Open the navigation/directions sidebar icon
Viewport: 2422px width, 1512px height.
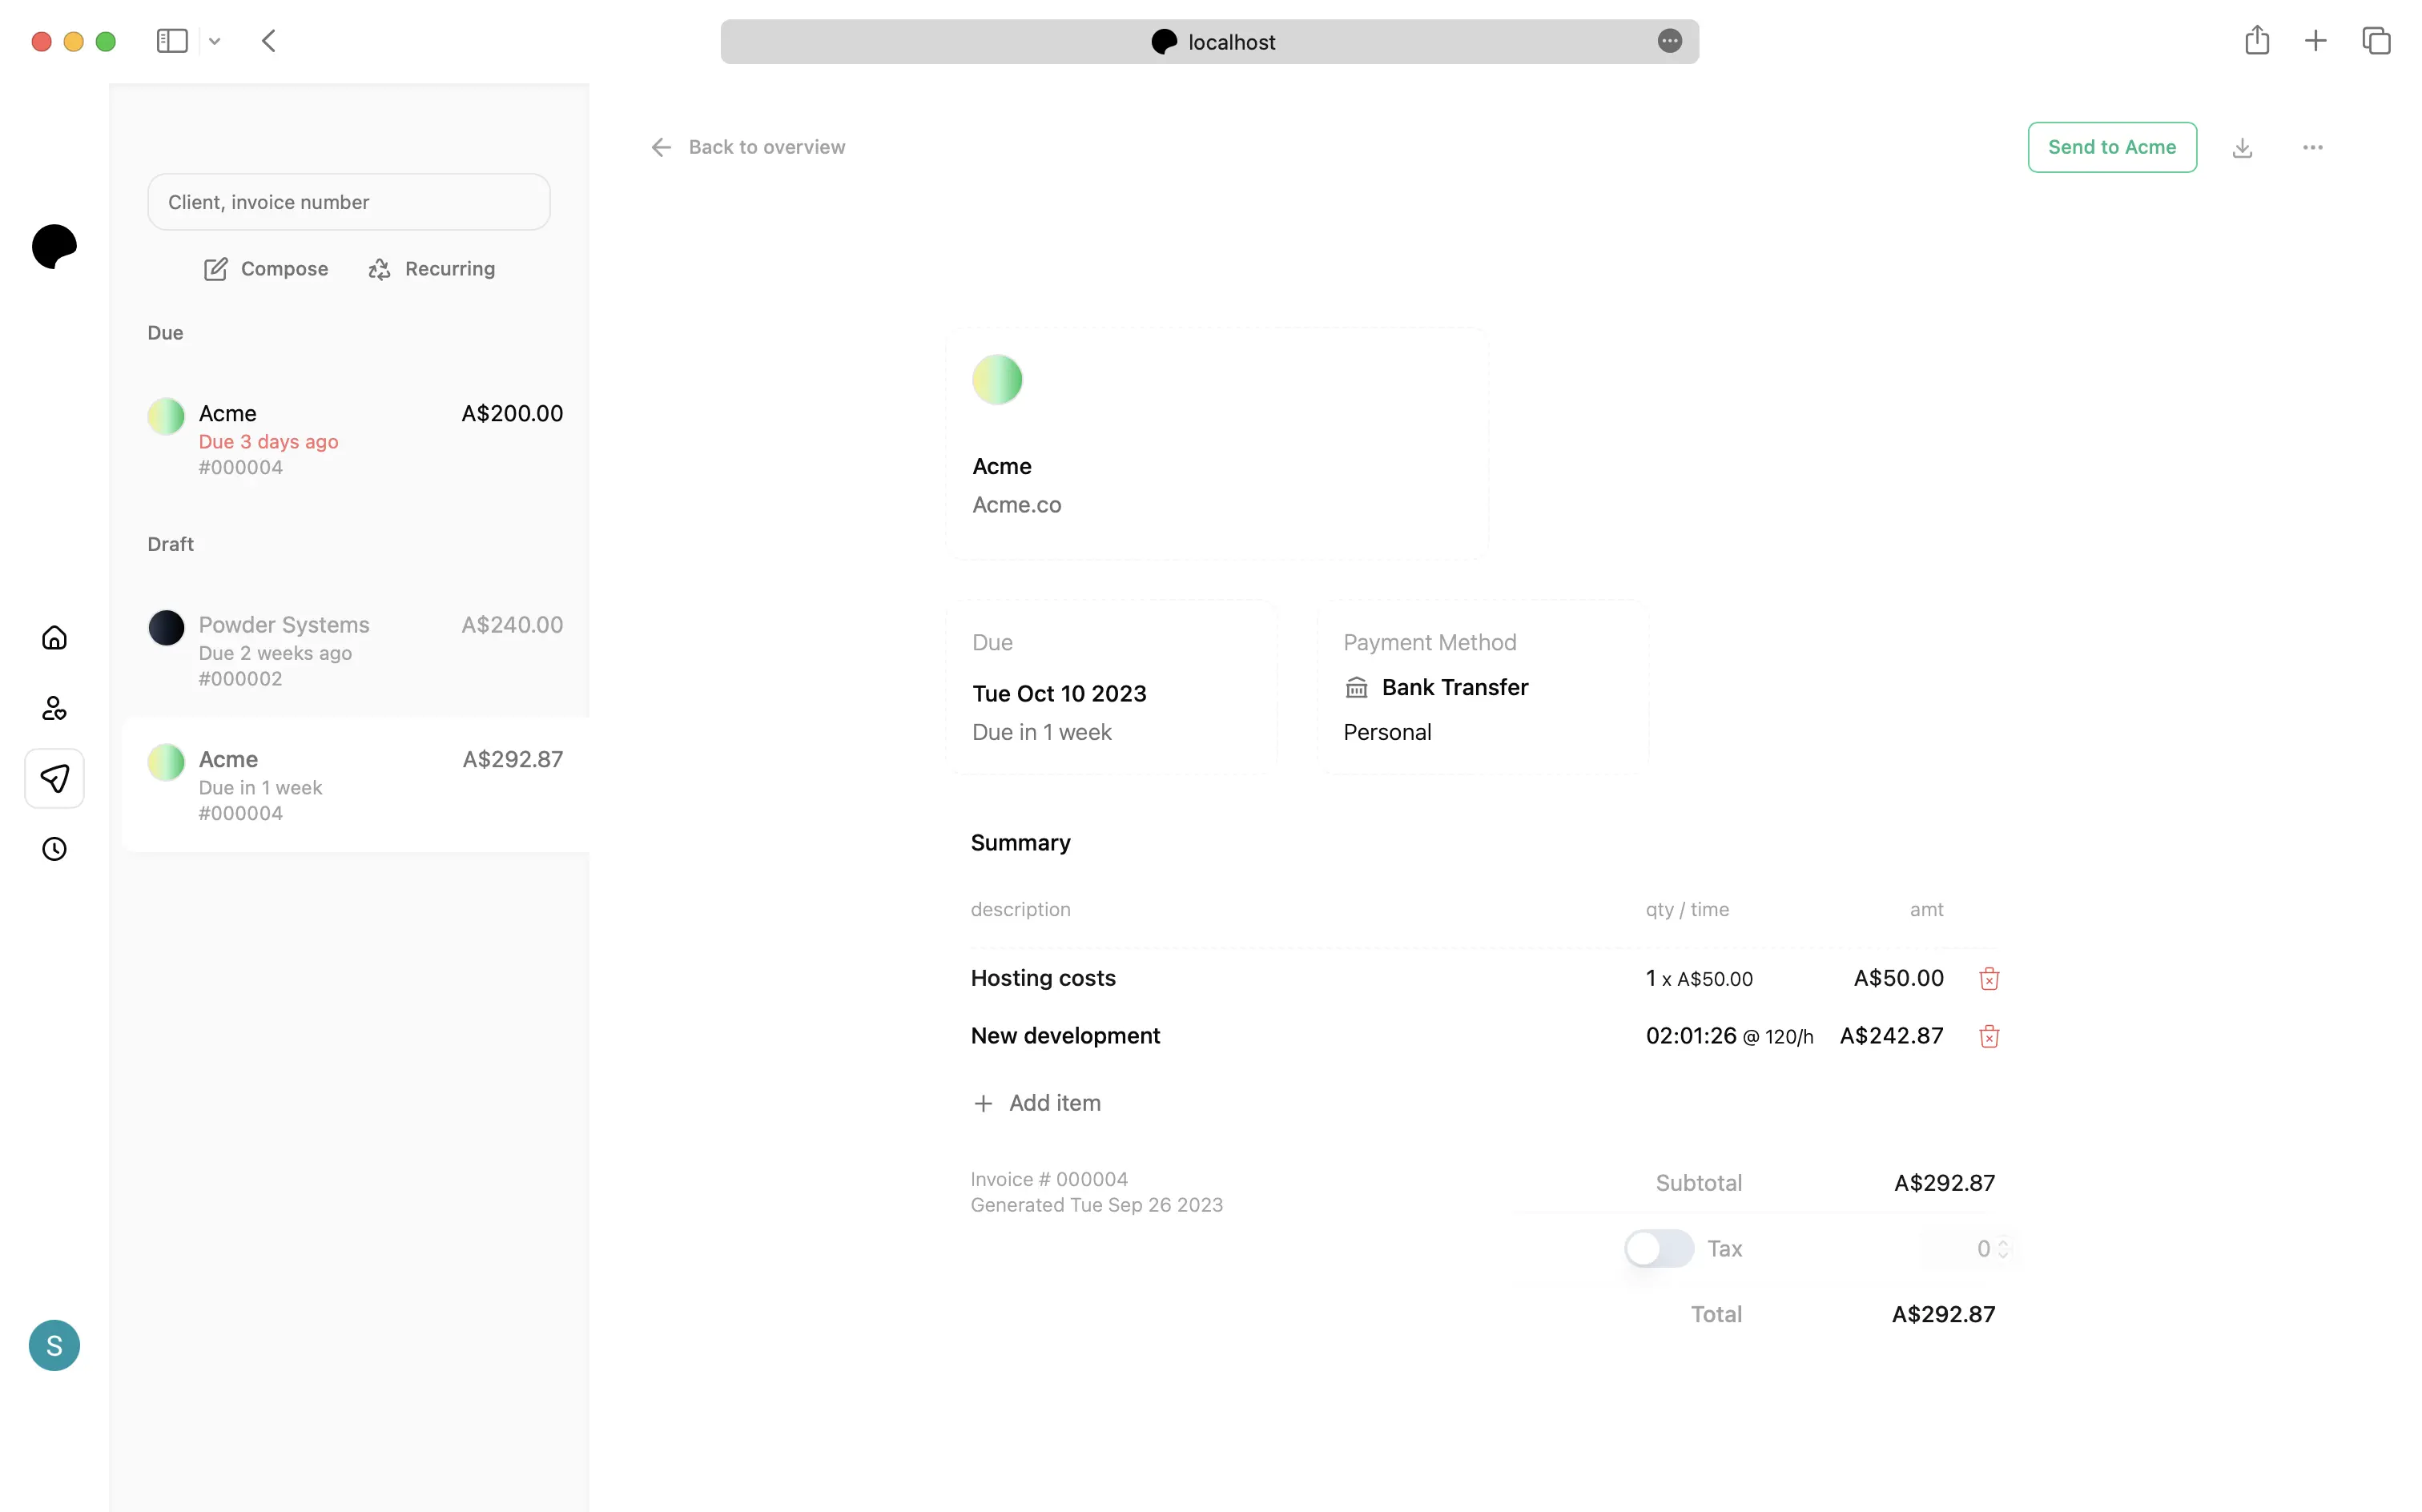pos(54,778)
